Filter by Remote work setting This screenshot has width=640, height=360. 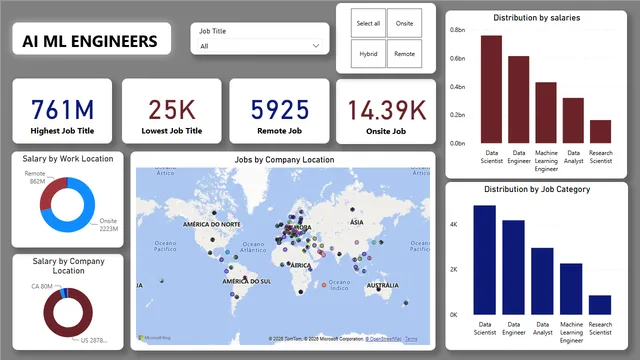coord(404,53)
